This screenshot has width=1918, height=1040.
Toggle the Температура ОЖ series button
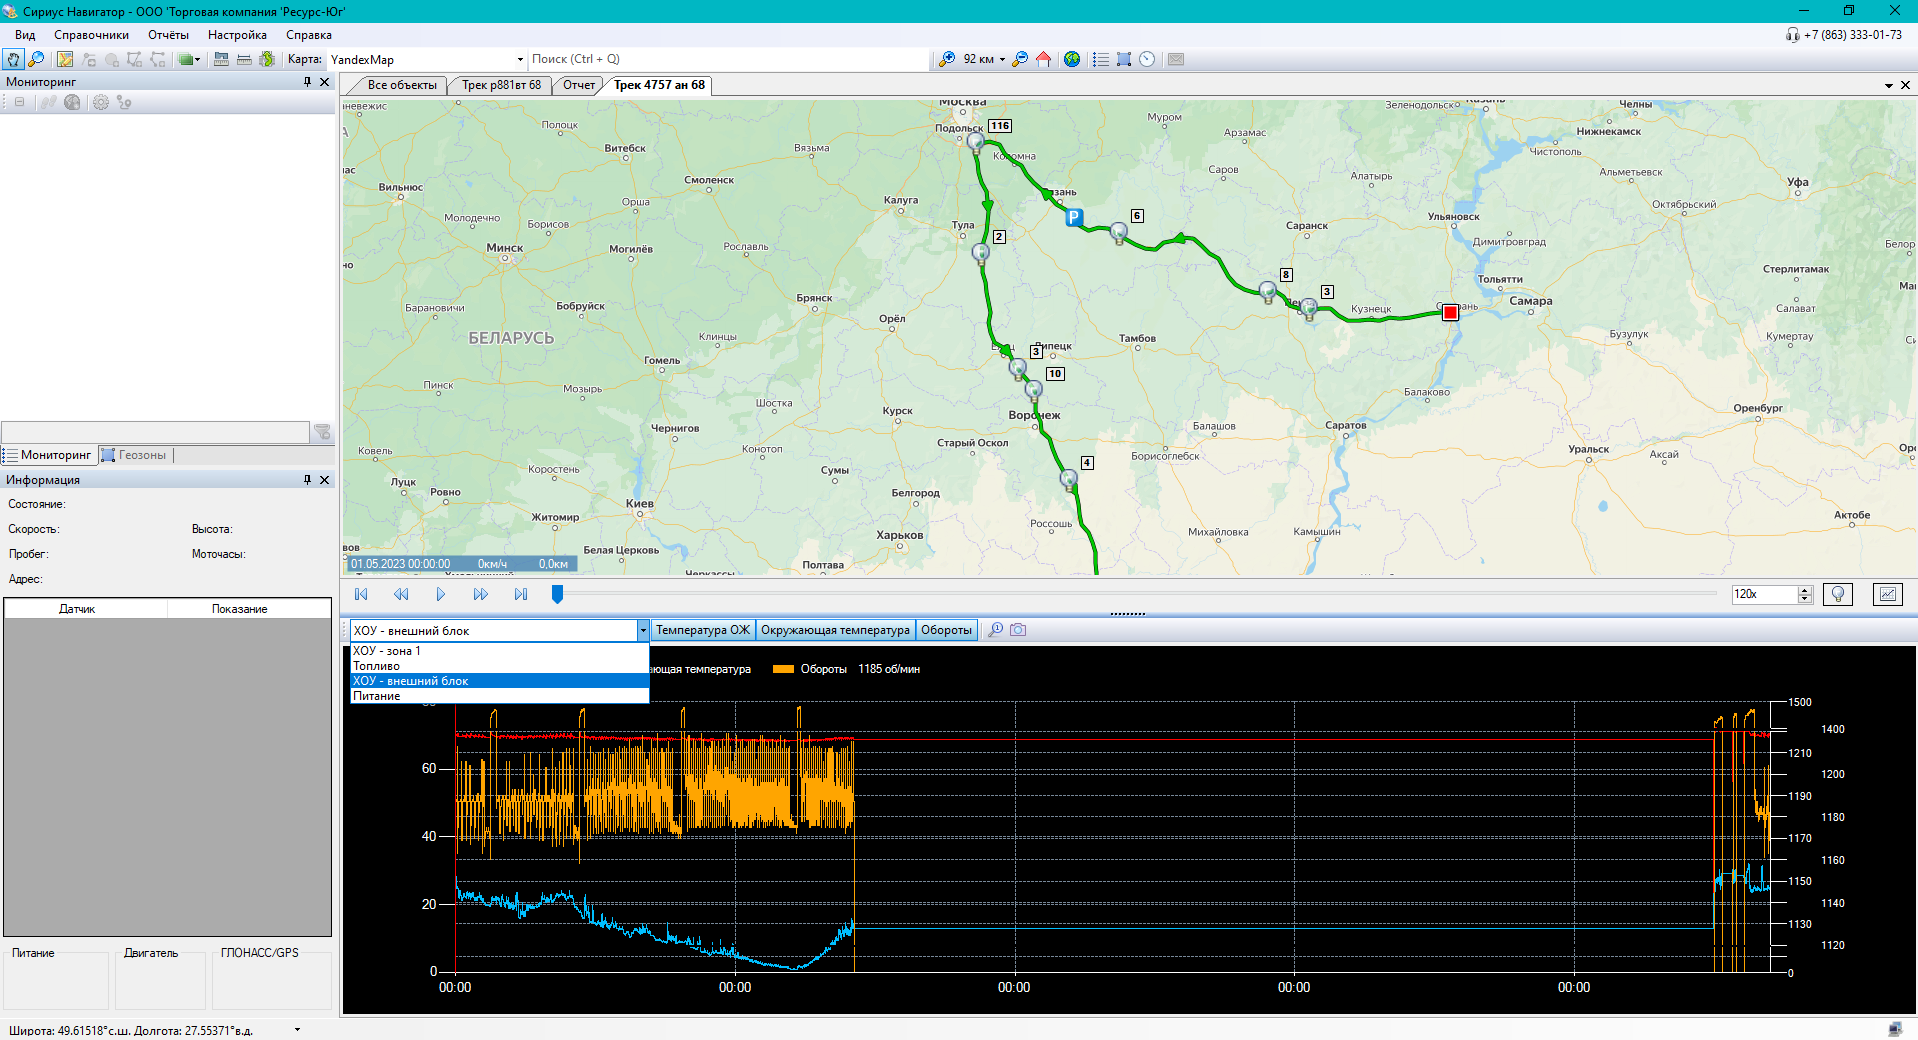702,630
